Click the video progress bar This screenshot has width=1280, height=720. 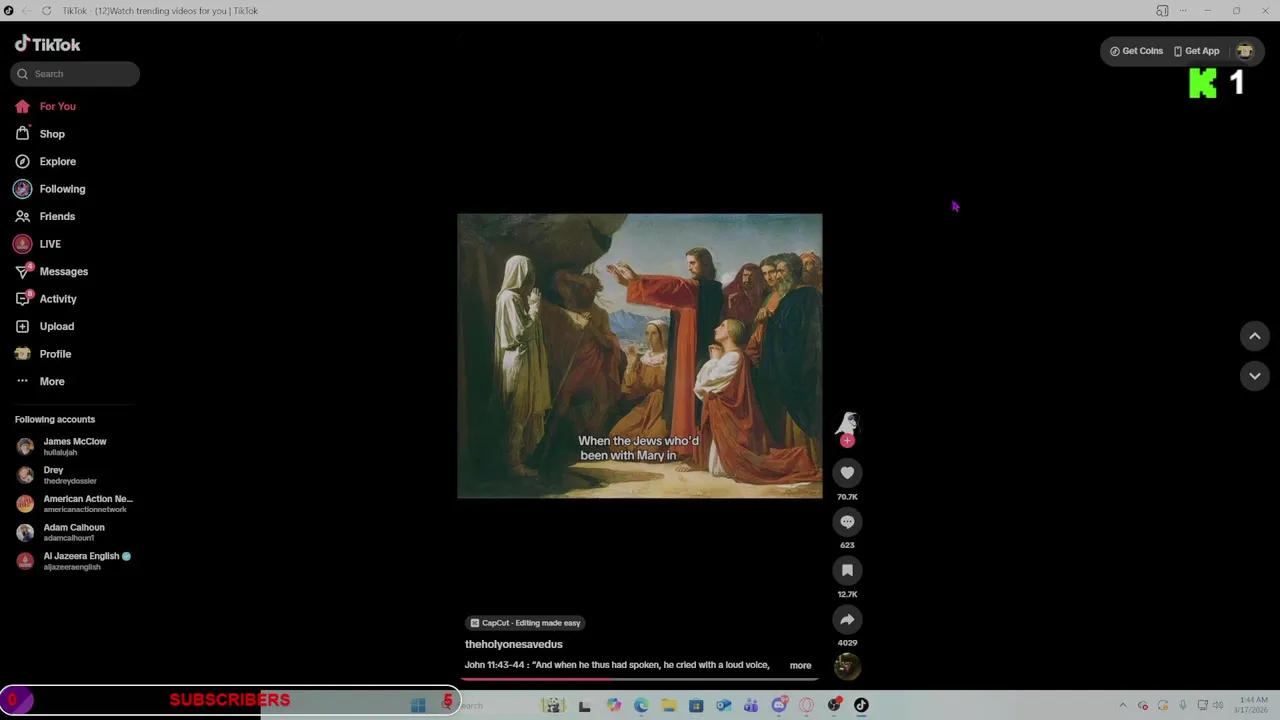click(x=640, y=679)
